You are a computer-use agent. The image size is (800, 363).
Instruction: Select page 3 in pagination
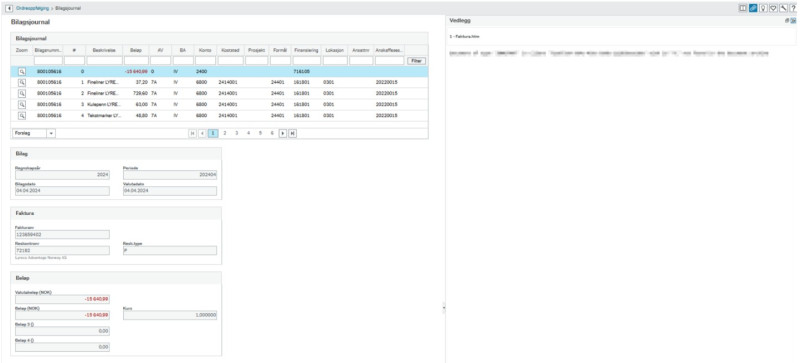(236, 133)
